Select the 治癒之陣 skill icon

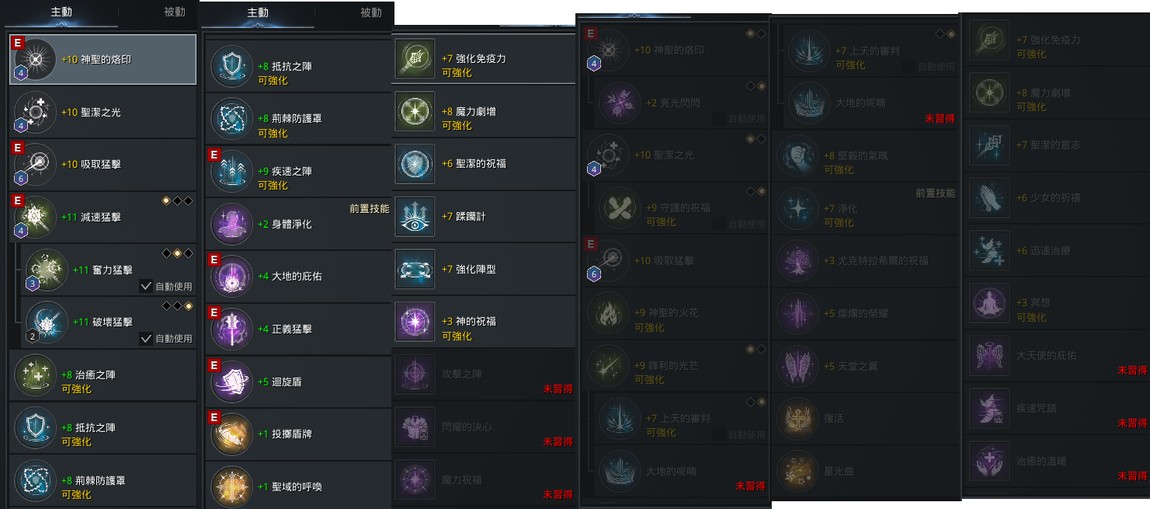click(x=35, y=375)
